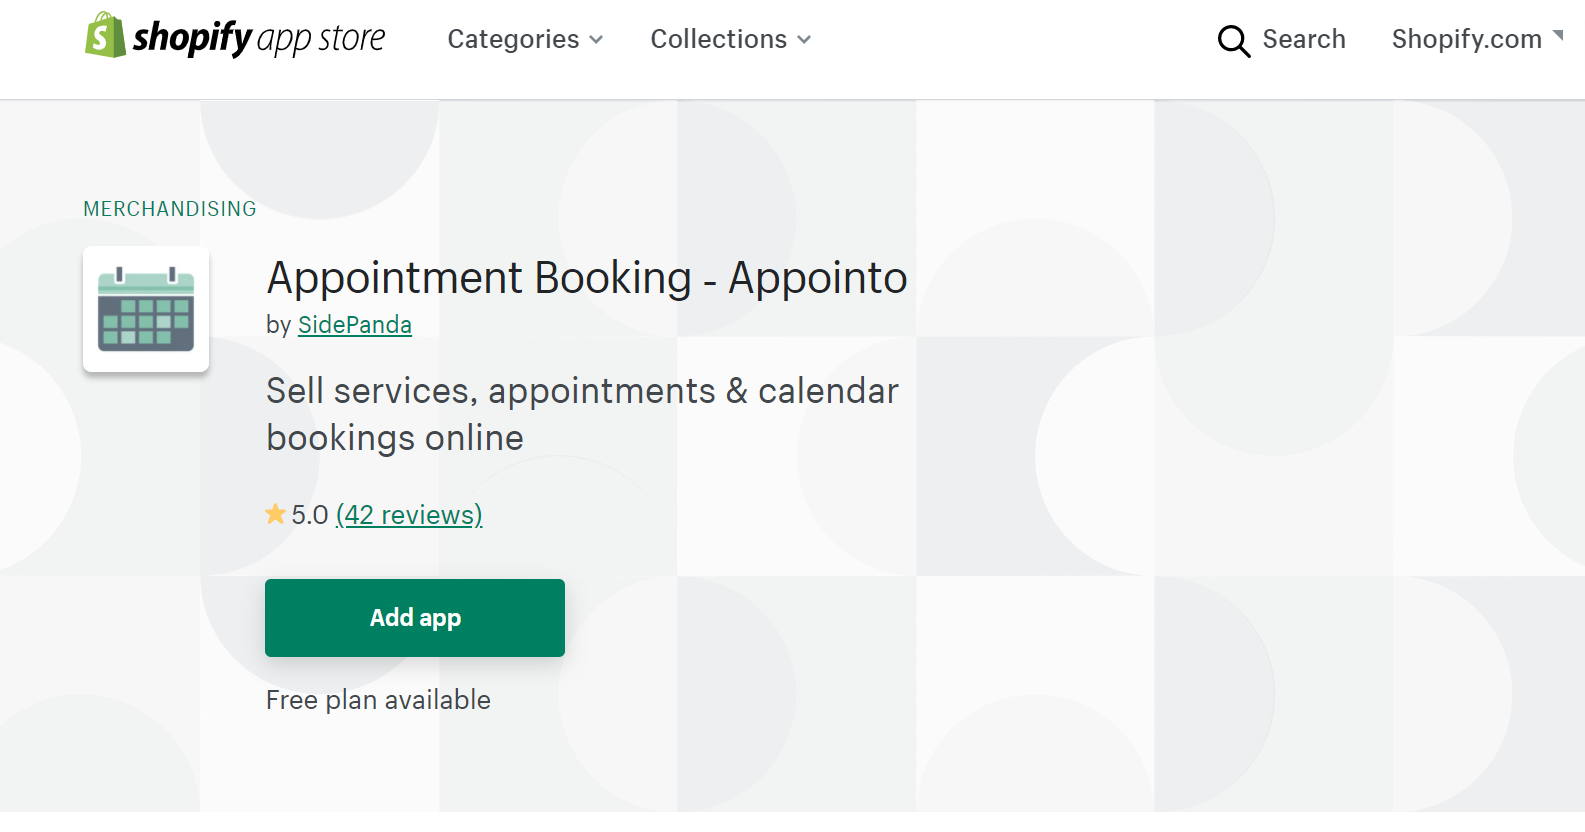Click the "Free plan available" text
The width and height of the screenshot is (1585, 832).
point(378,700)
